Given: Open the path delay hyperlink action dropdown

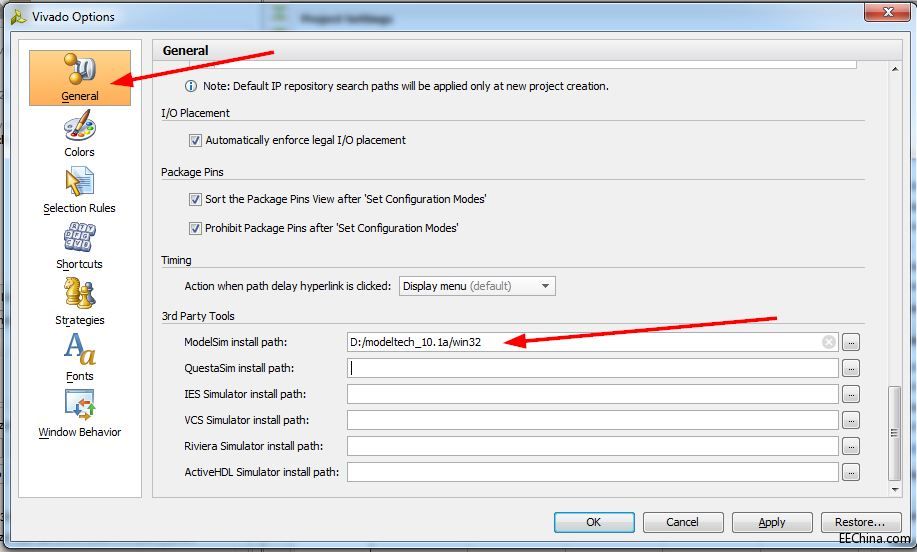Looking at the screenshot, I should [477, 286].
